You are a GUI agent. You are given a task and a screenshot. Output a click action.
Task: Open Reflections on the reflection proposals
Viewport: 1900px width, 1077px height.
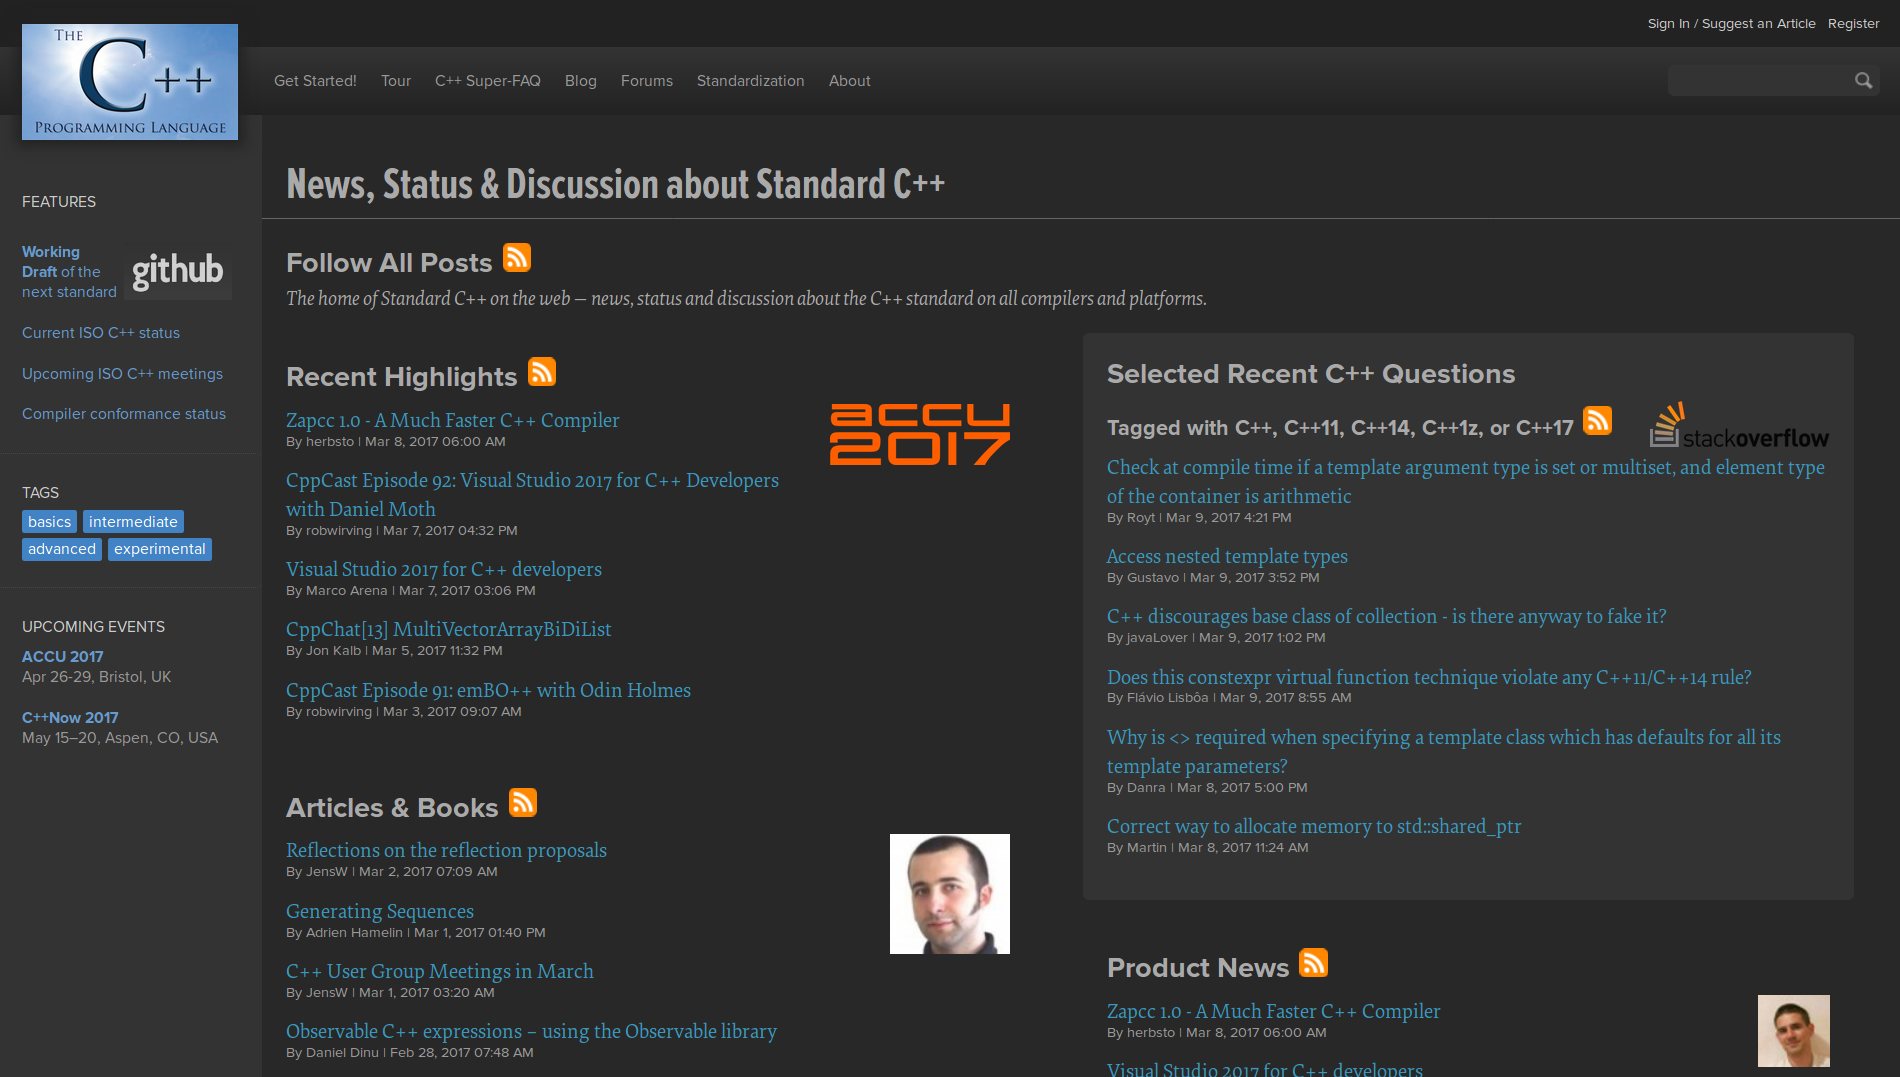446,850
